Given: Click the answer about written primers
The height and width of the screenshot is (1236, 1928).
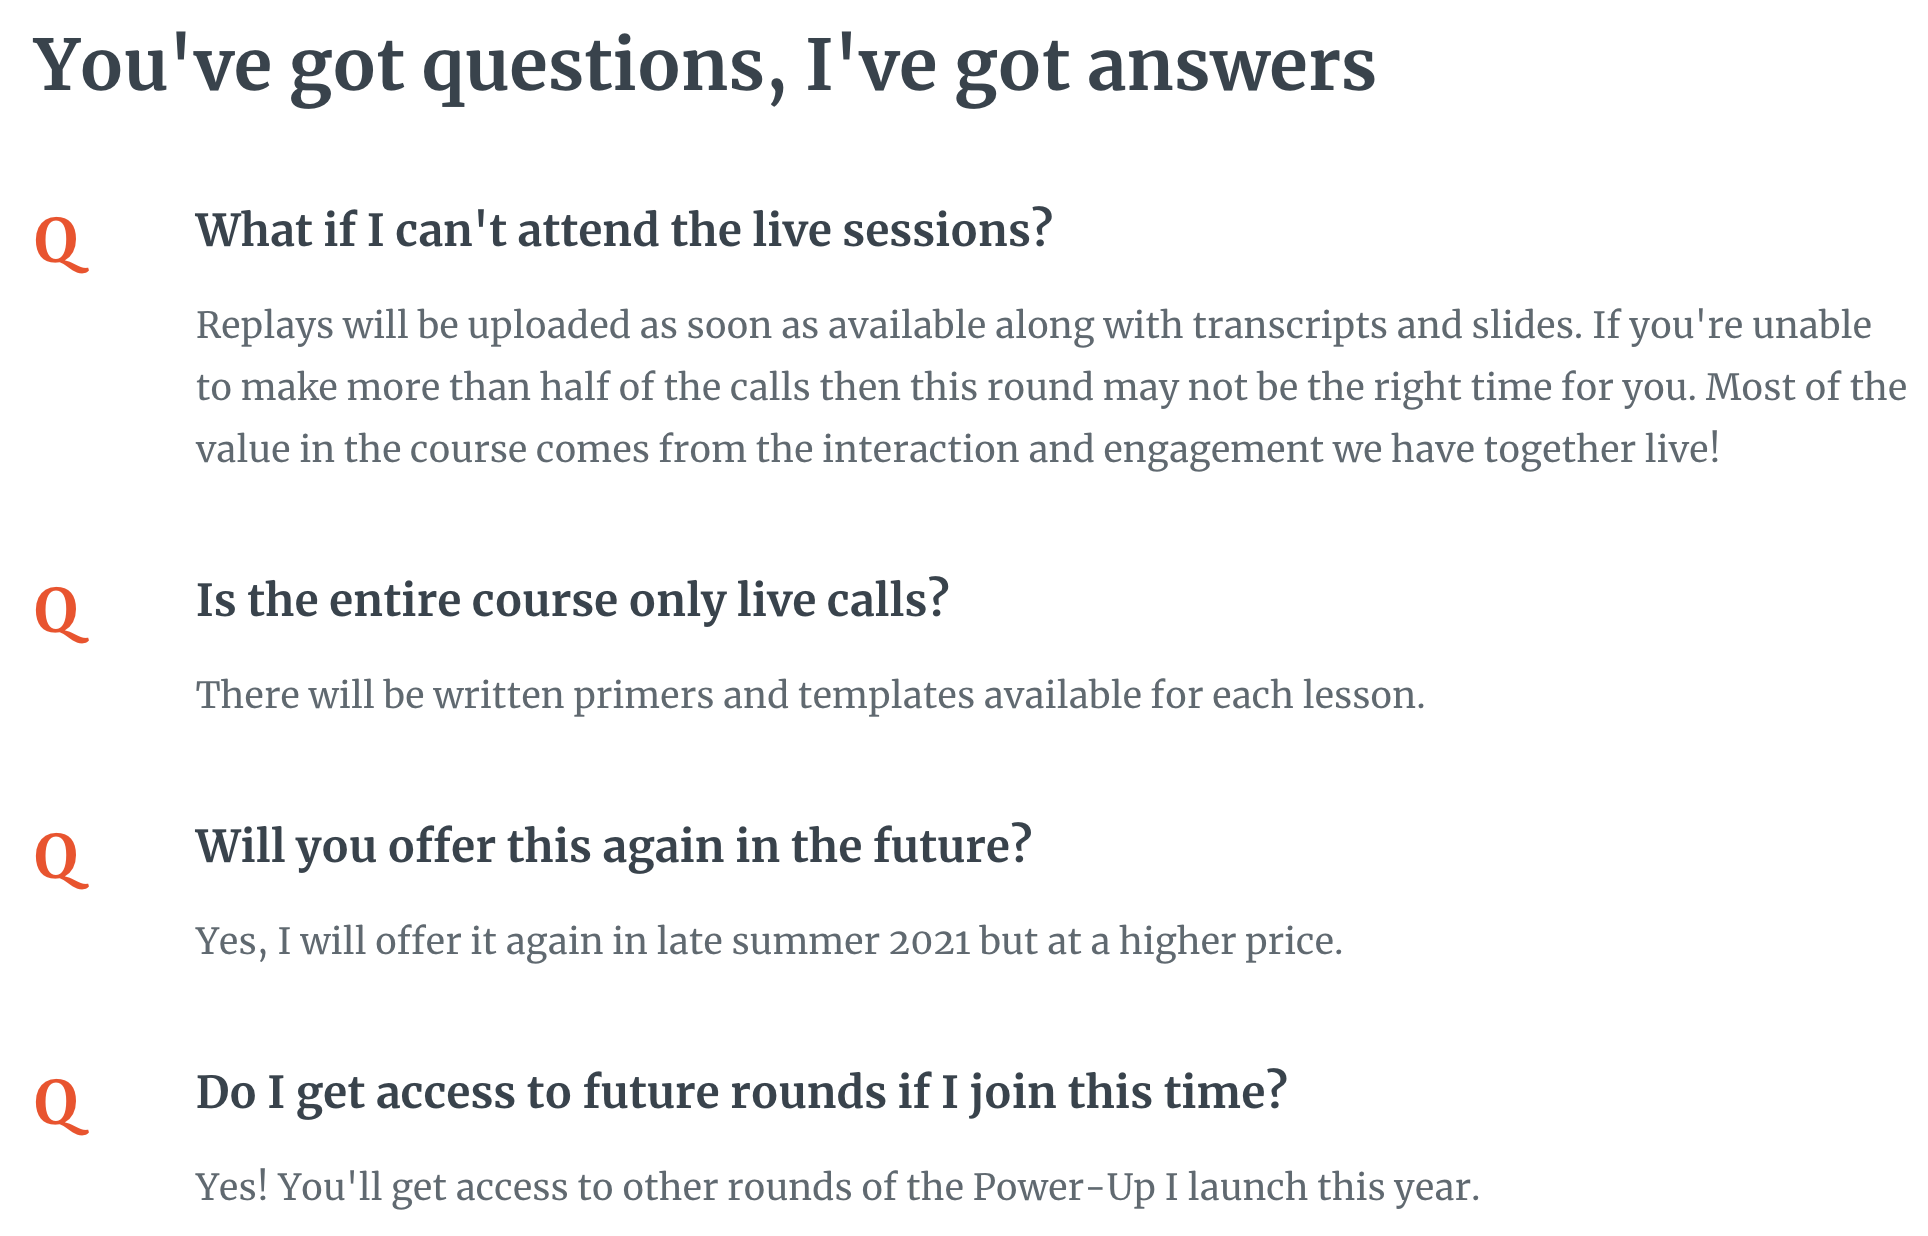Looking at the screenshot, I should (x=810, y=696).
